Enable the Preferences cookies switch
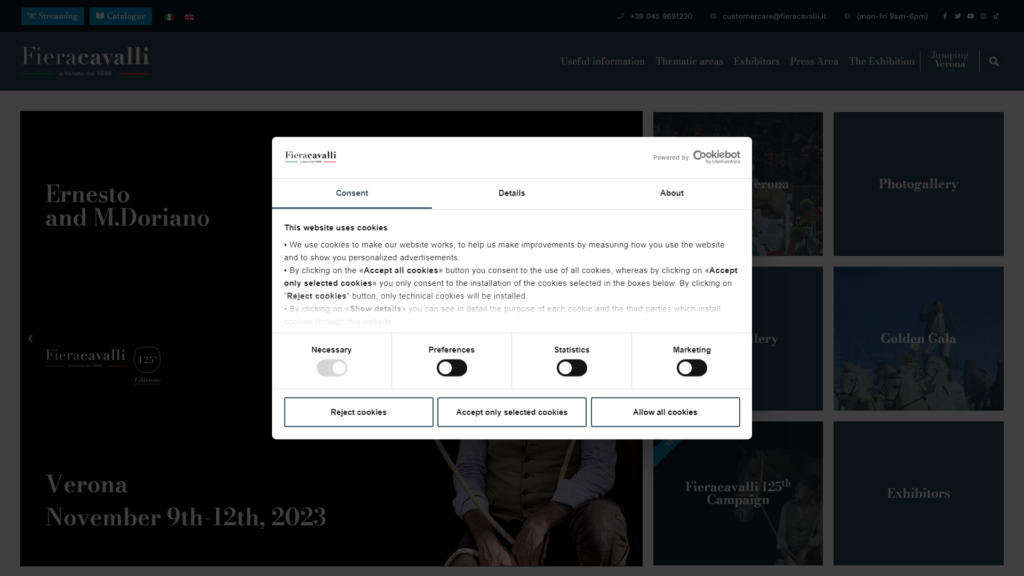 (x=452, y=368)
